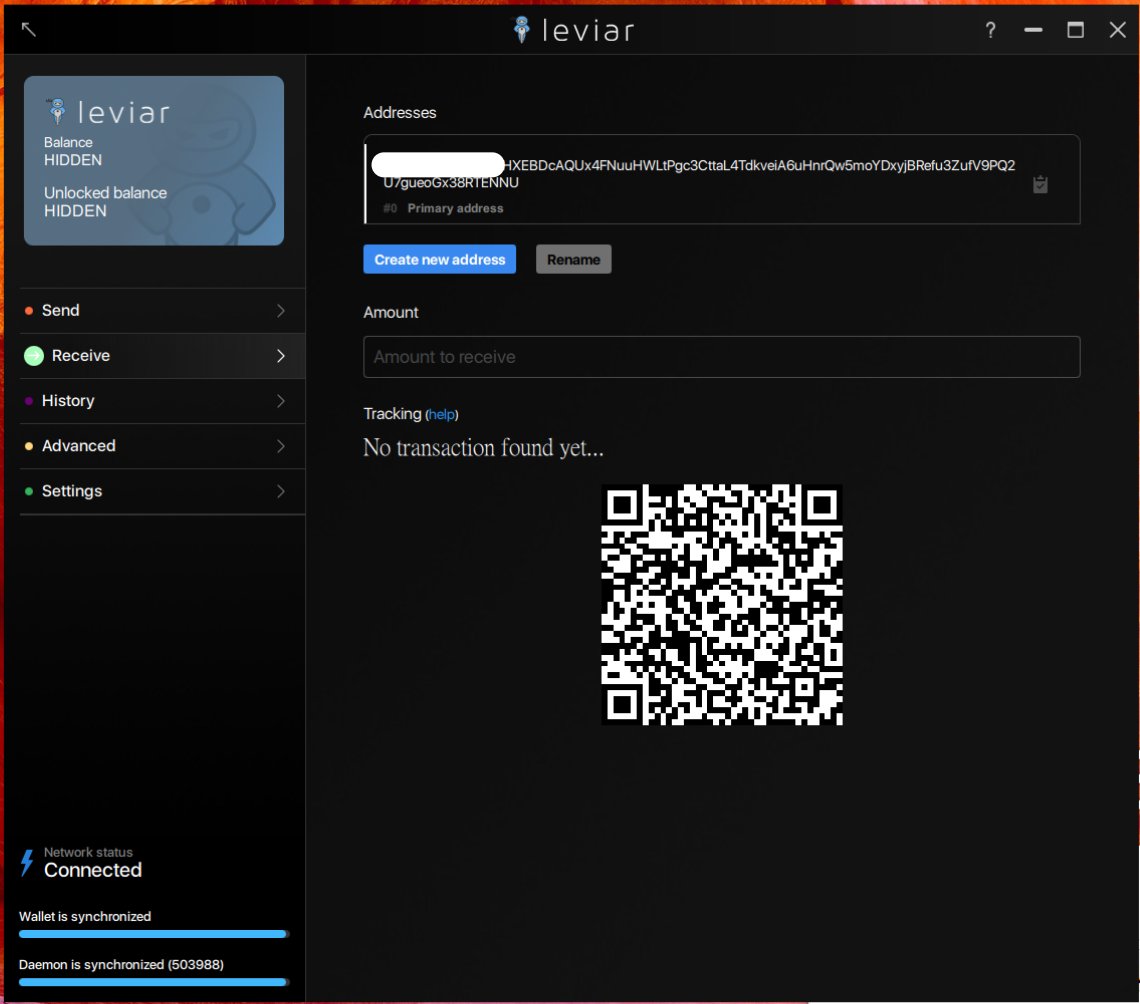Open the History menu item
The height and width of the screenshot is (1004, 1140).
pyautogui.click(x=162, y=401)
